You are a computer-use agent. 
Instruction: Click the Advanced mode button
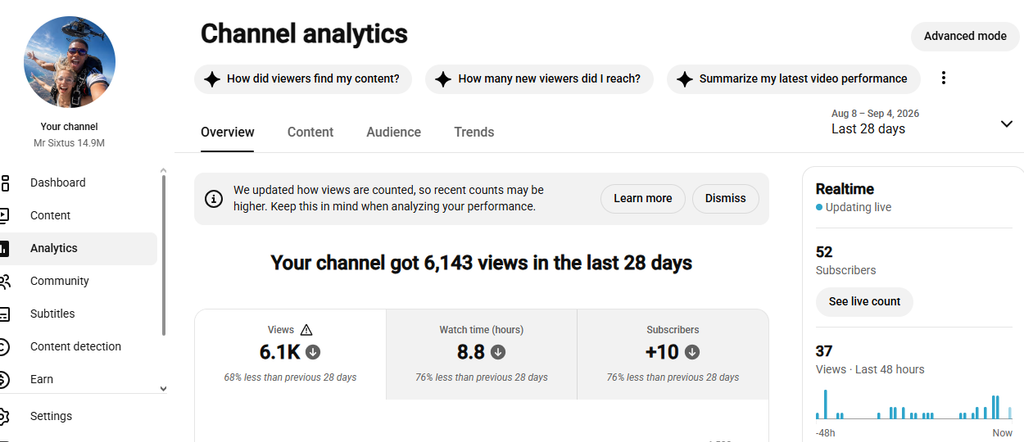[x=965, y=36]
